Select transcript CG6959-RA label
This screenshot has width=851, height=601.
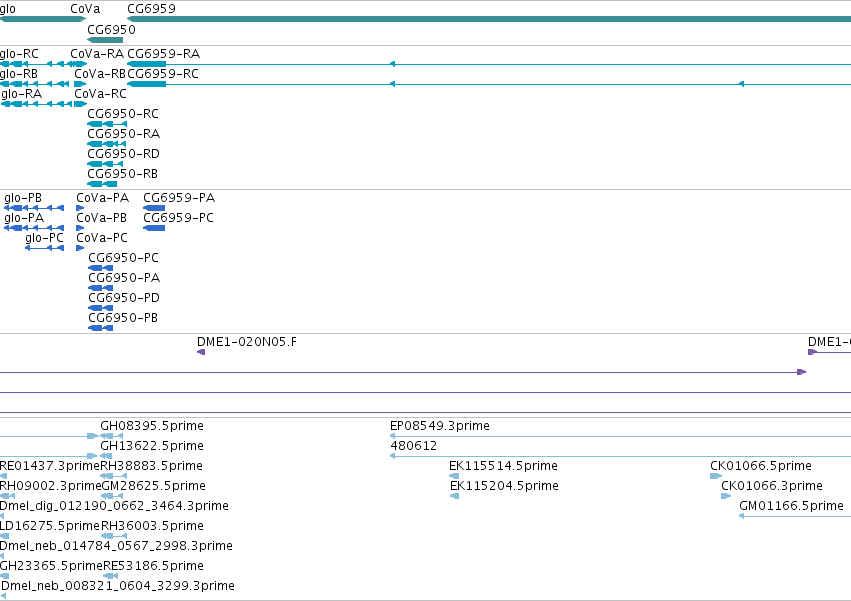163,54
